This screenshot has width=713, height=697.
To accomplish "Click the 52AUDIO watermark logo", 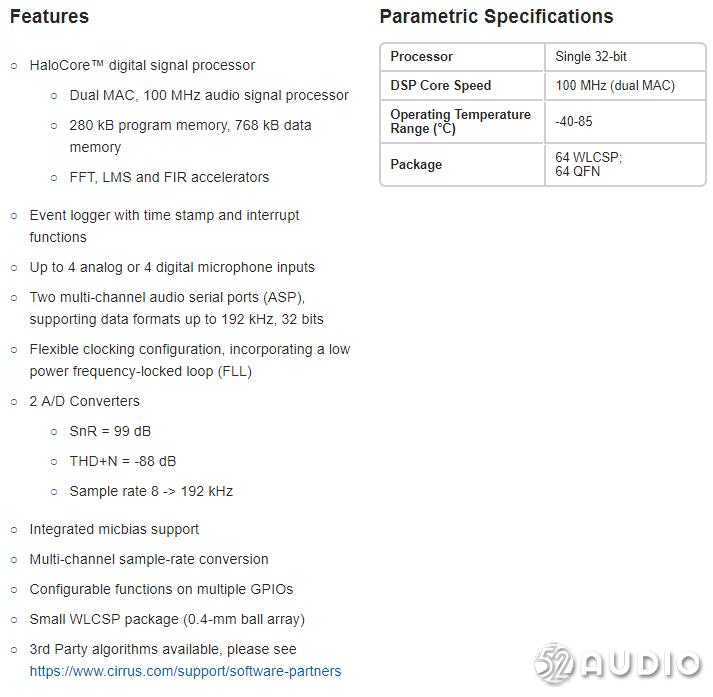I will [617, 665].
